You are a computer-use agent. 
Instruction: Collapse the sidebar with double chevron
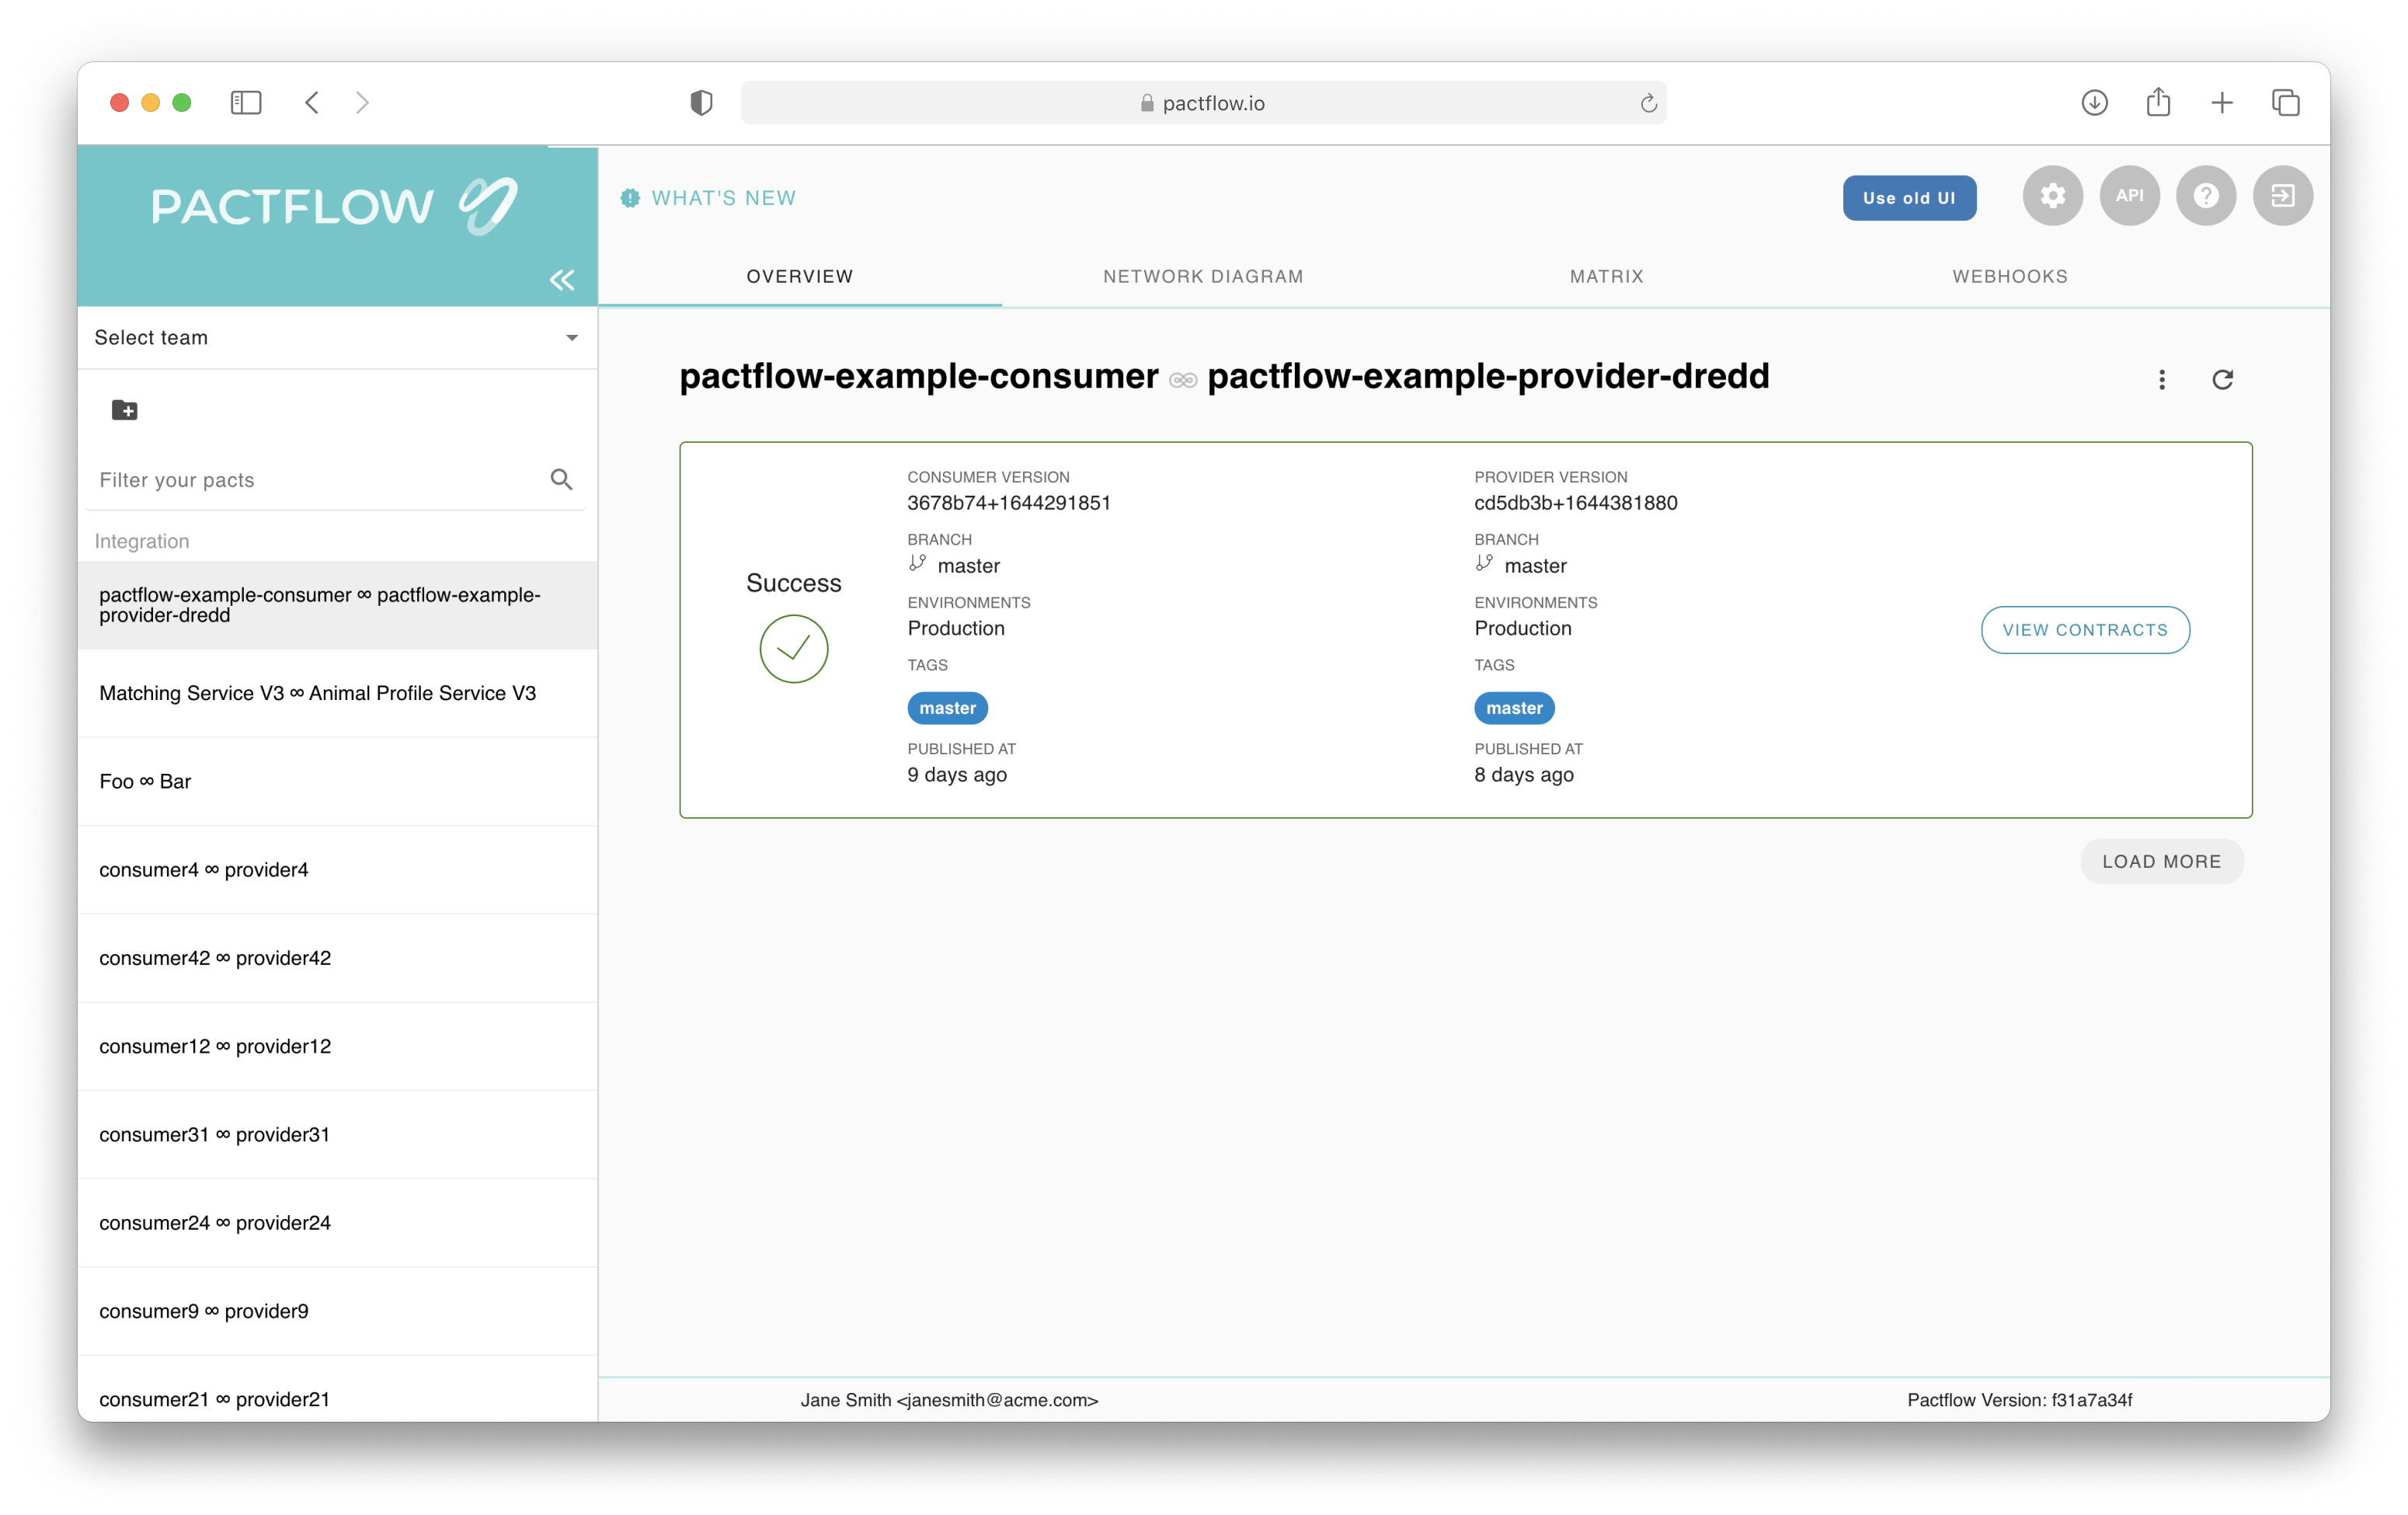[x=562, y=280]
